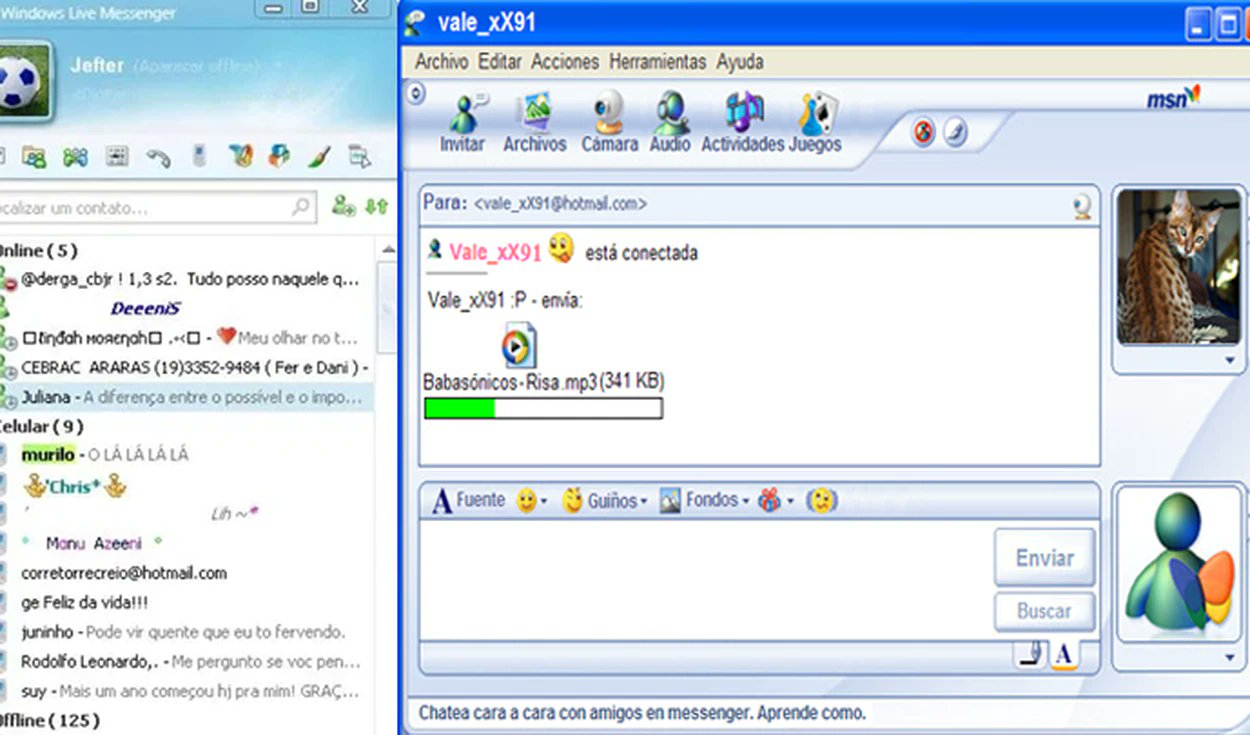Open the Fuente font settings
Image resolution: width=1250 pixels, height=735 pixels.
click(x=468, y=500)
